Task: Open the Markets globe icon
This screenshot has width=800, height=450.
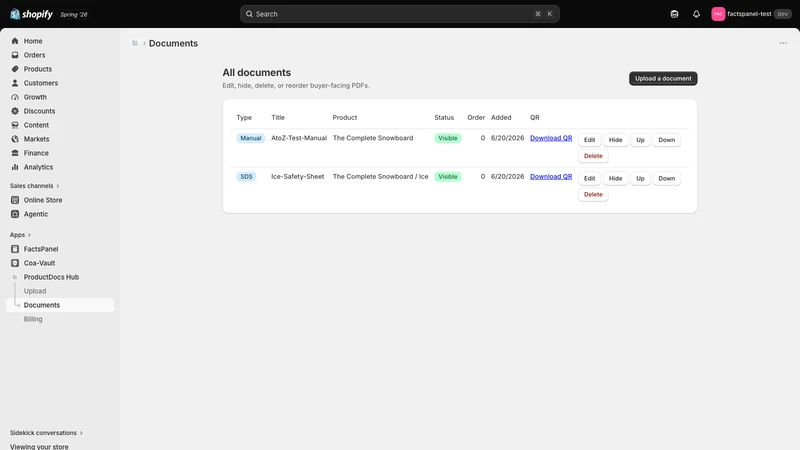Action: [15, 139]
